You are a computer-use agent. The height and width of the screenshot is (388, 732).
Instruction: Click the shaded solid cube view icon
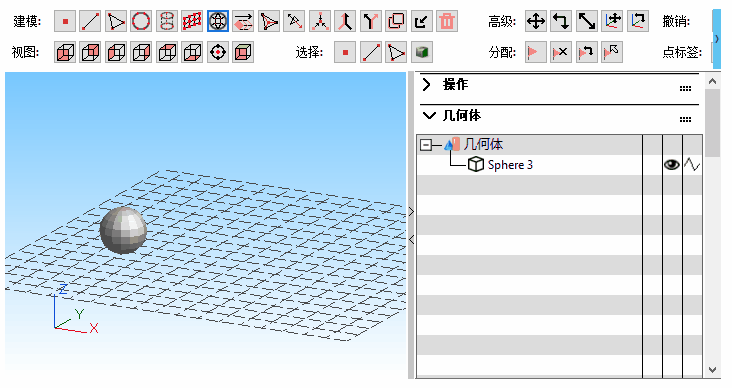tap(243, 52)
